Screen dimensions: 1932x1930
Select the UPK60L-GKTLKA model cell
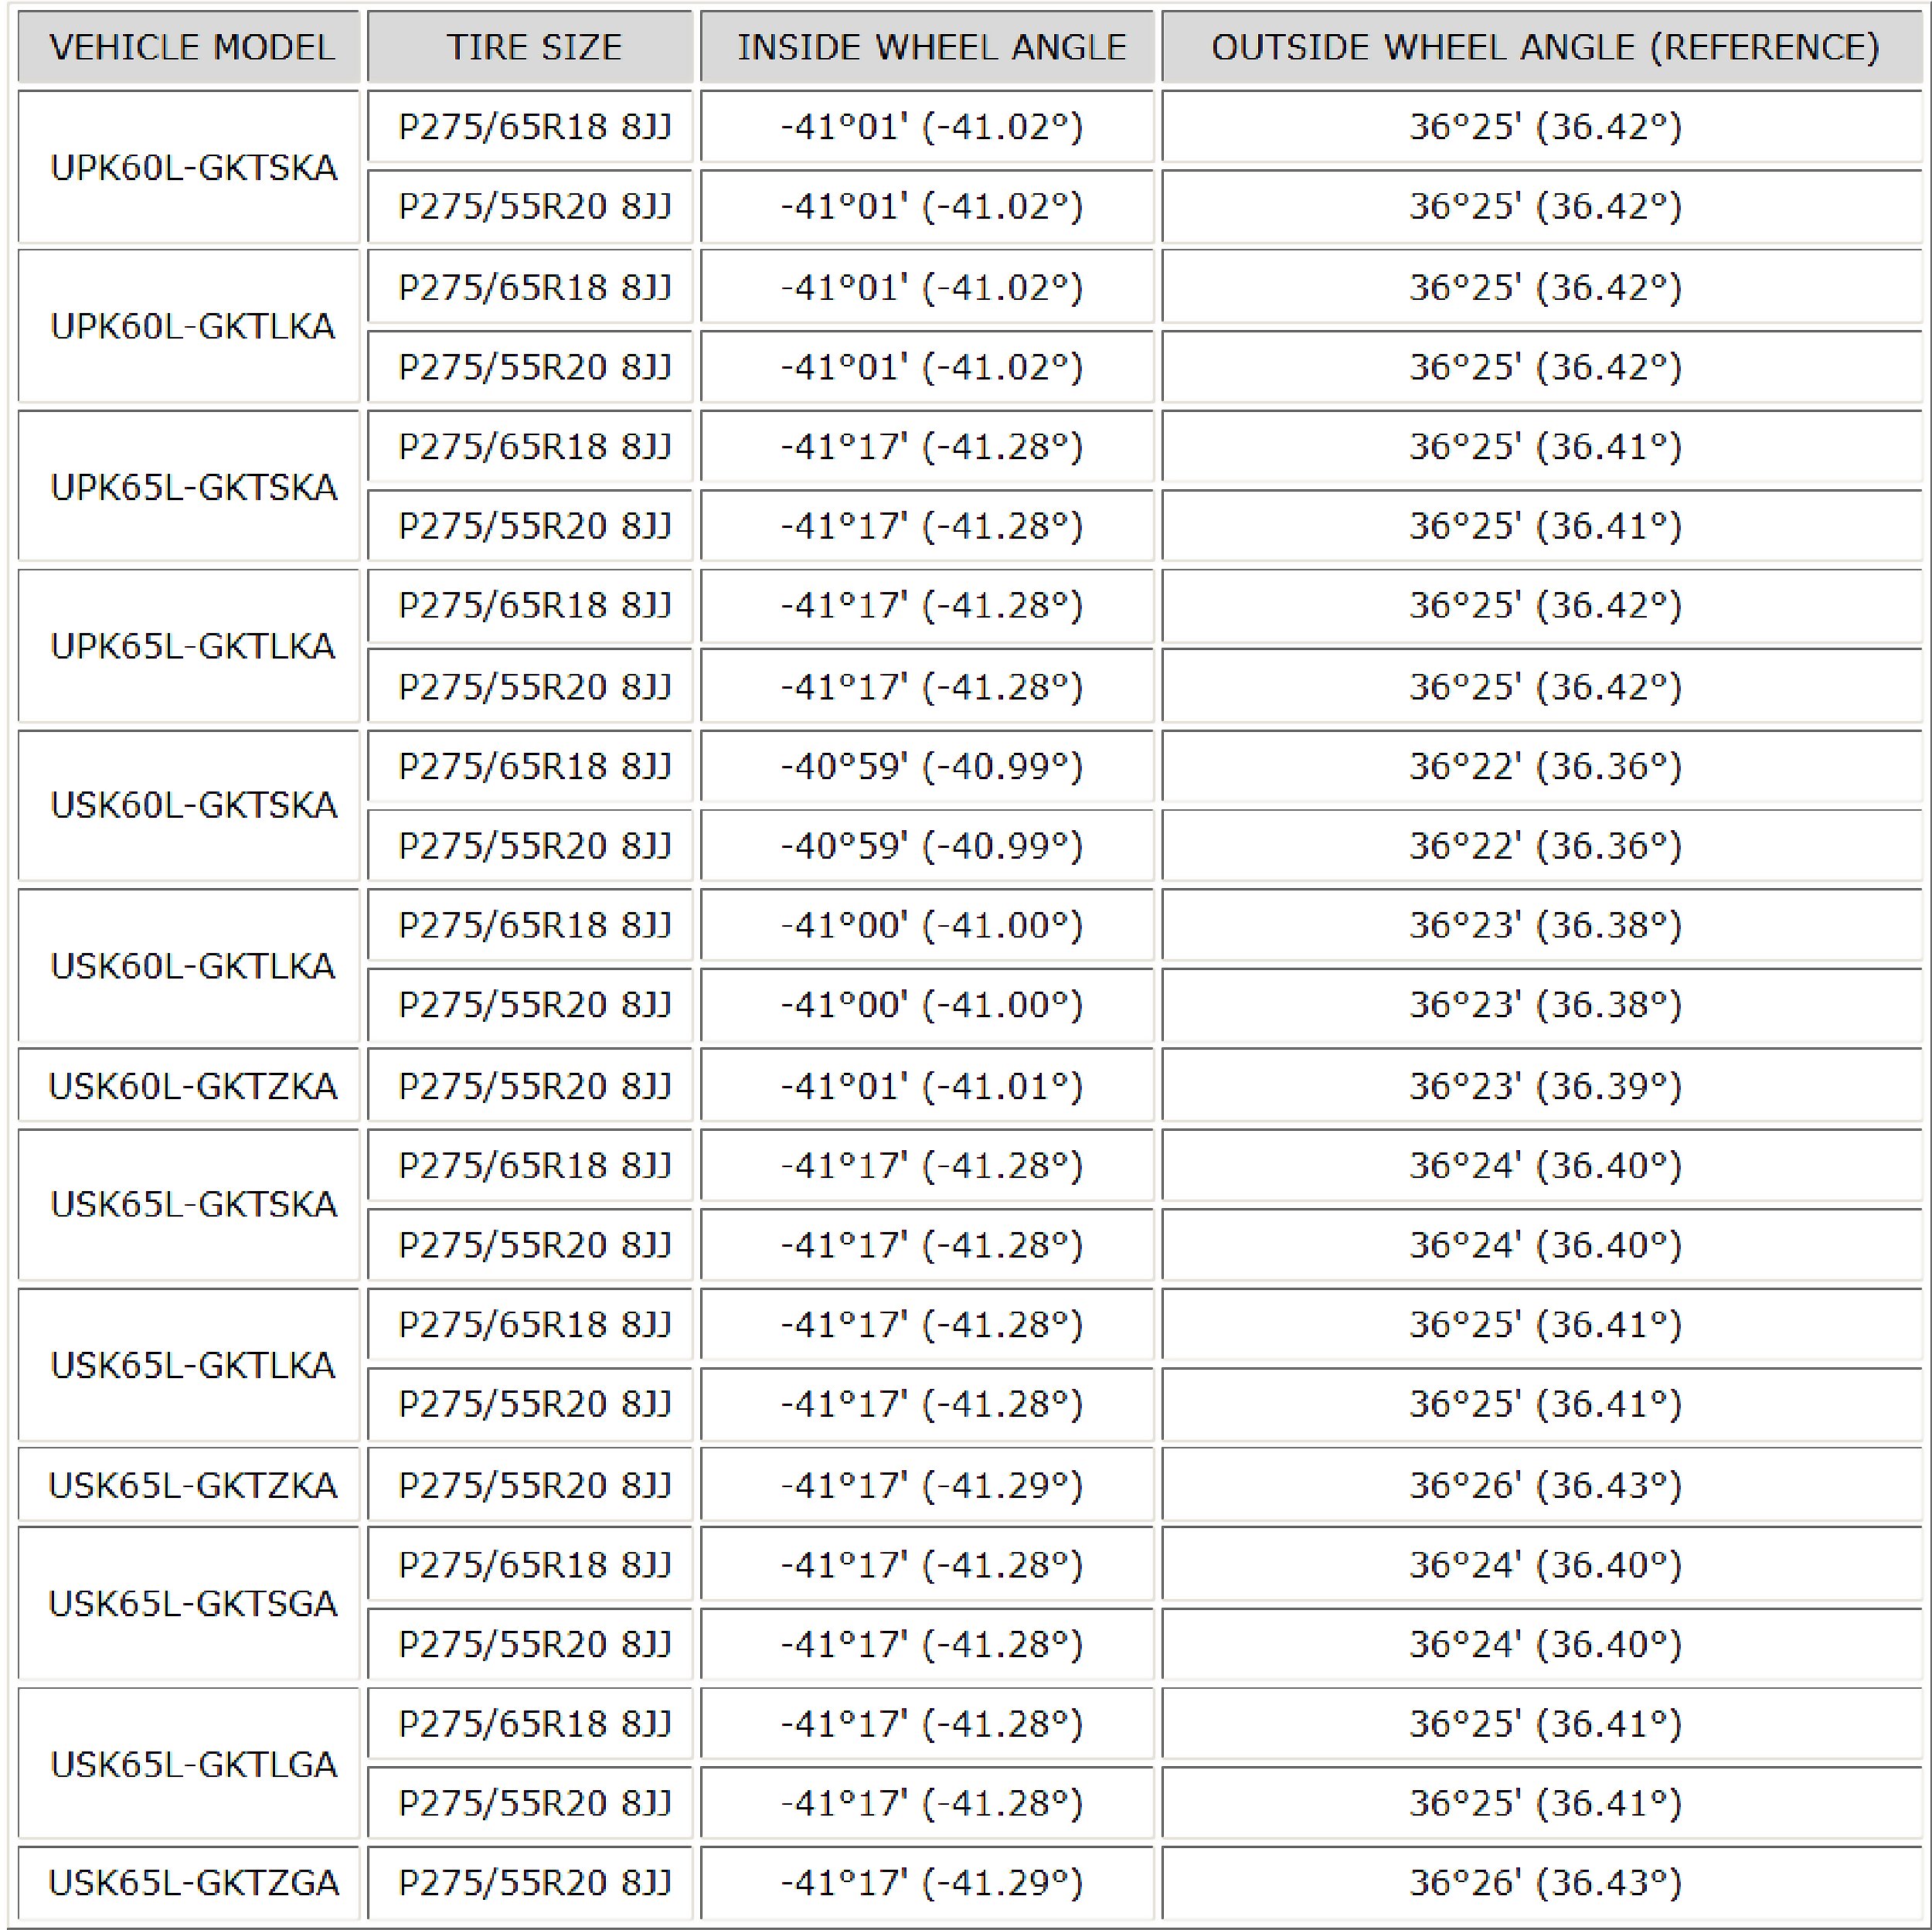click(x=193, y=327)
